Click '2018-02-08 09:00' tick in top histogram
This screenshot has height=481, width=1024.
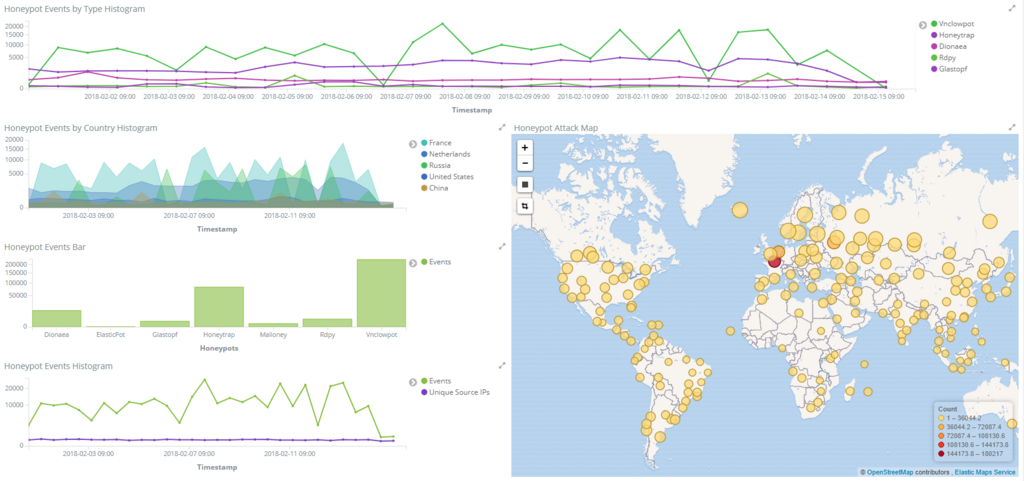point(465,96)
